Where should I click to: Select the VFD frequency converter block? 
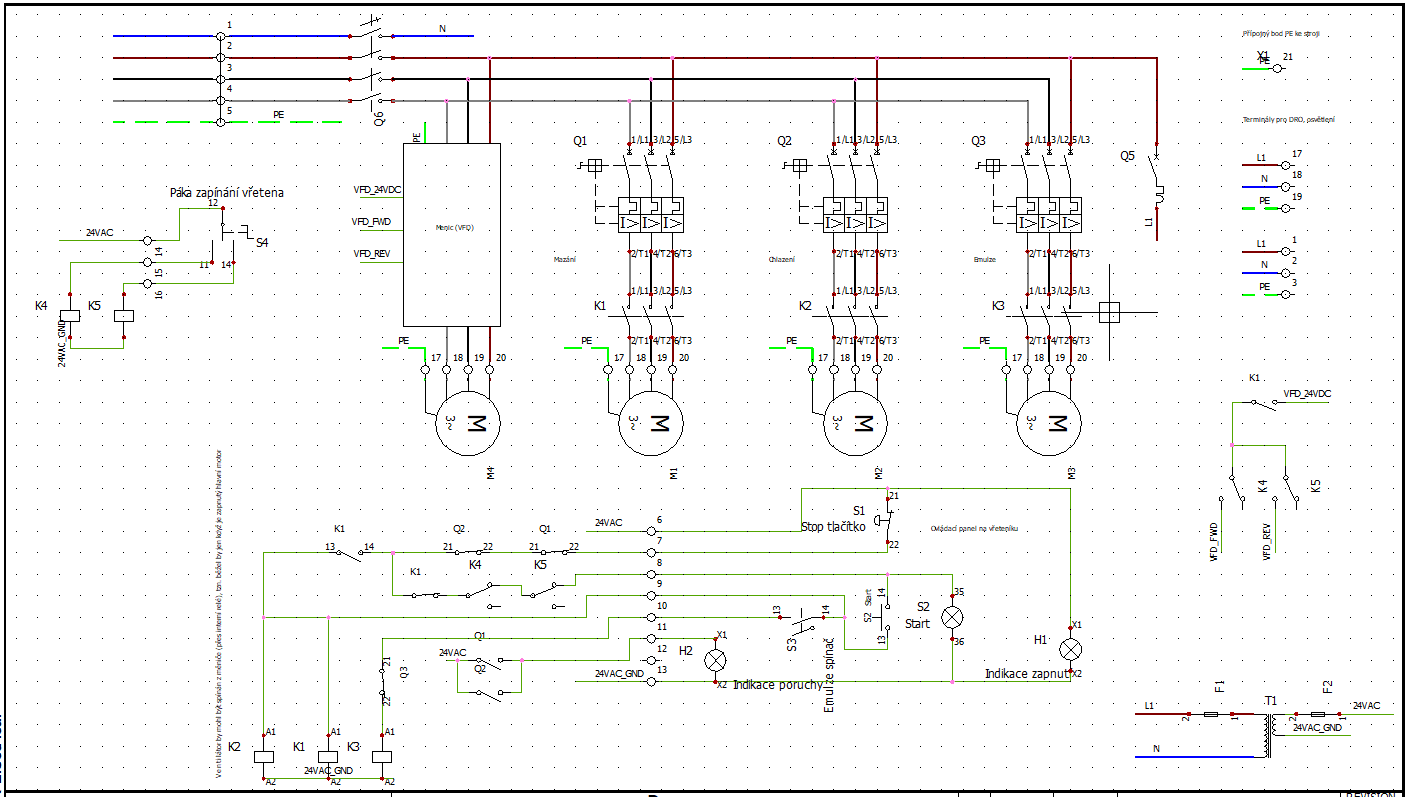(451, 234)
